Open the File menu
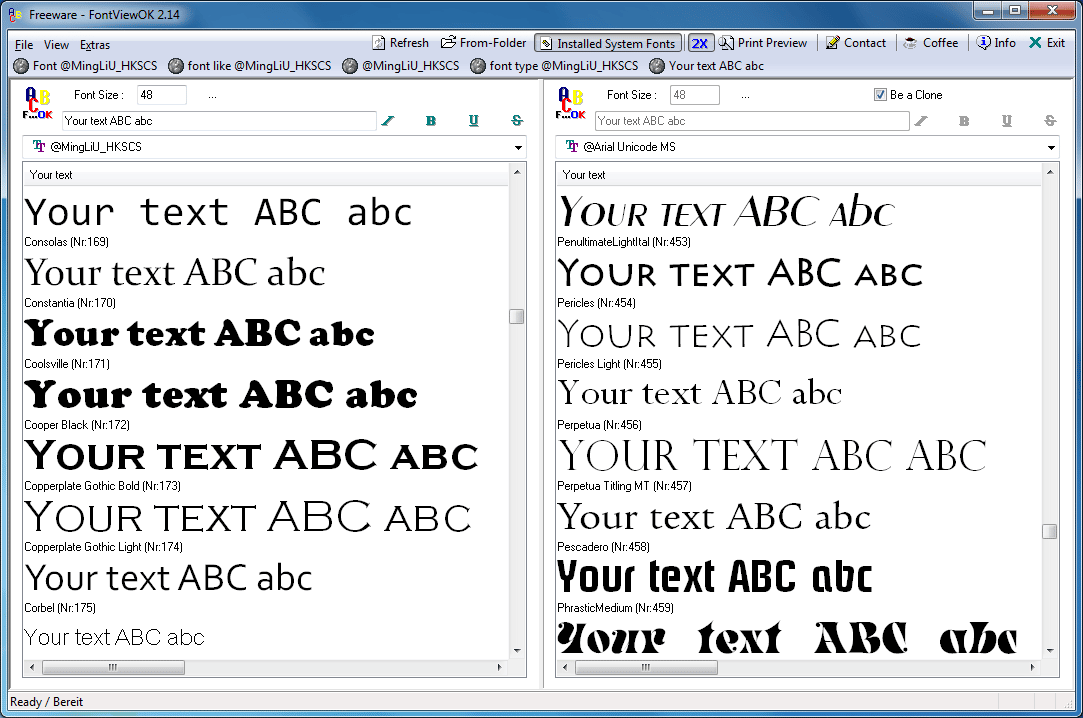The height and width of the screenshot is (718, 1083). pos(24,45)
